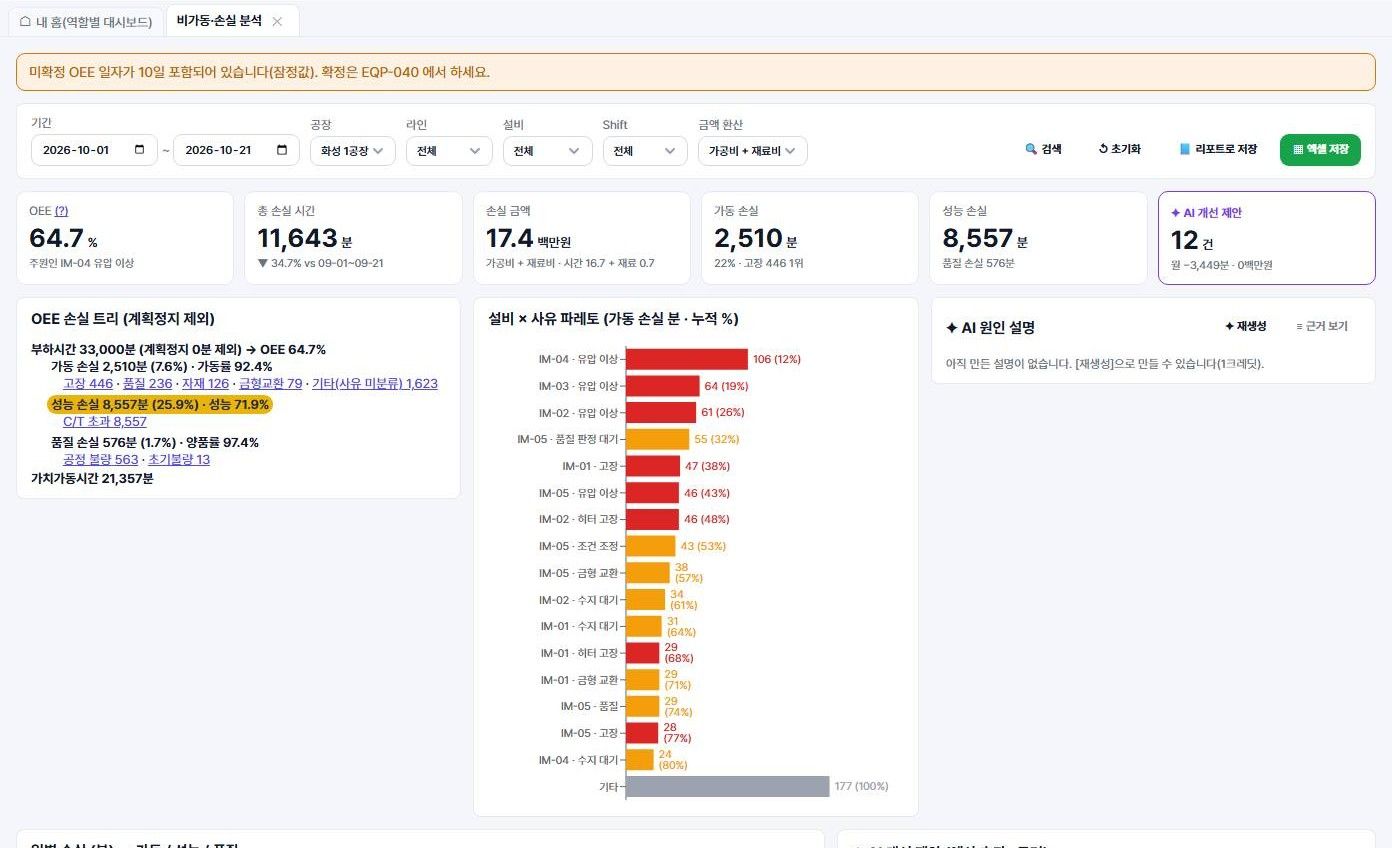This screenshot has height=848, width=1392.
Task: Click the start date field 2026-10-01
Action: [x=95, y=150]
